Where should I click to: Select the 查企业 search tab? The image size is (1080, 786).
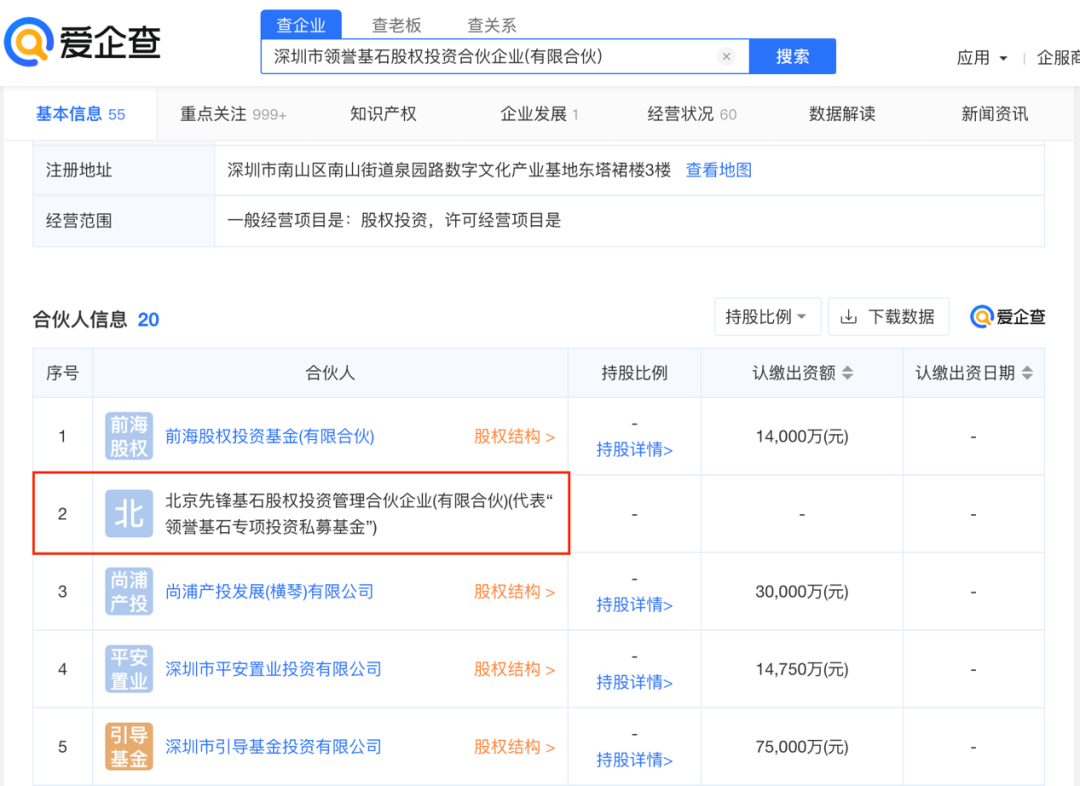click(x=301, y=25)
